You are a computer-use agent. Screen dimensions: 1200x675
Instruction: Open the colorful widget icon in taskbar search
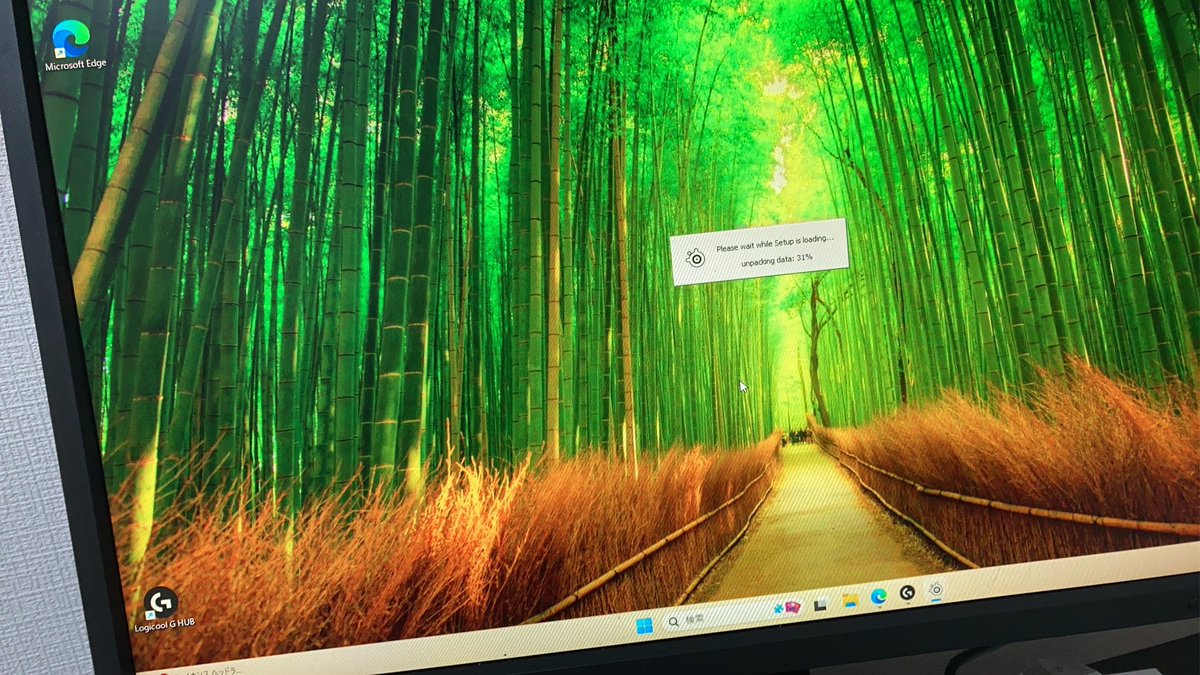pyautogui.click(x=787, y=608)
